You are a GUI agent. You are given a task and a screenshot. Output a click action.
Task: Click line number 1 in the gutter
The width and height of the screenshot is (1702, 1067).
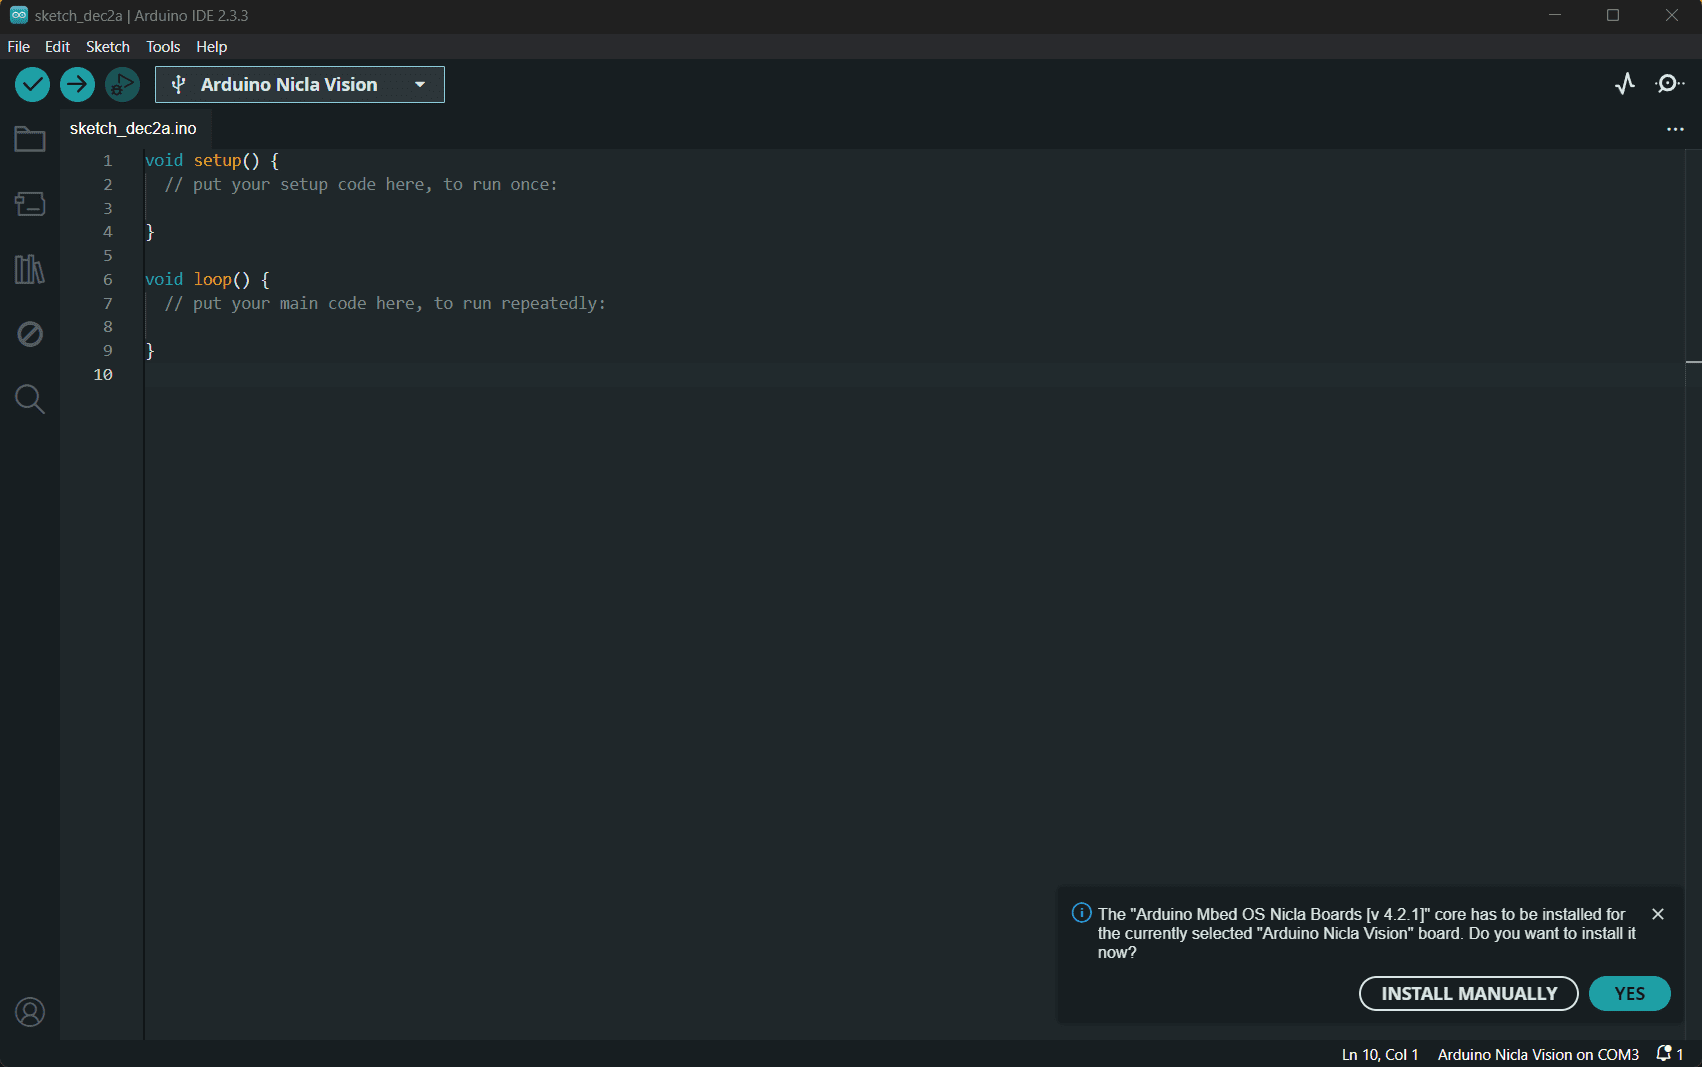click(108, 161)
